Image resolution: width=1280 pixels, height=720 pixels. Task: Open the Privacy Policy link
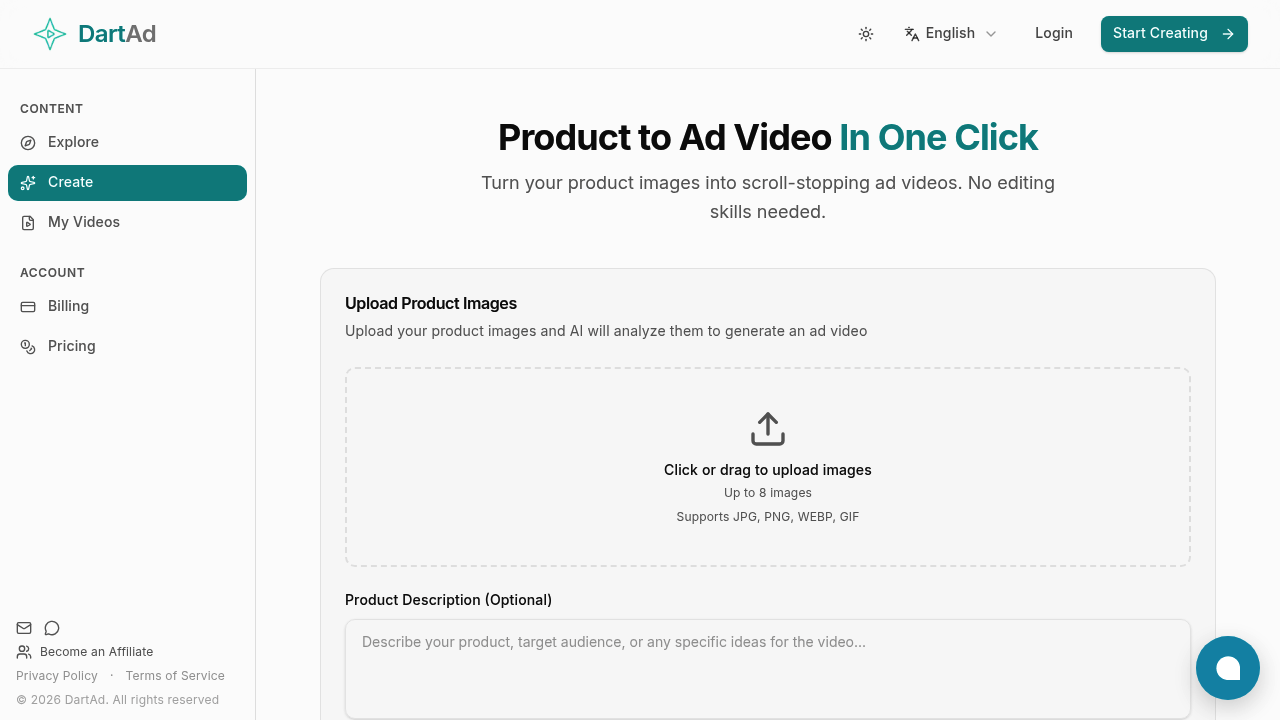click(x=57, y=676)
